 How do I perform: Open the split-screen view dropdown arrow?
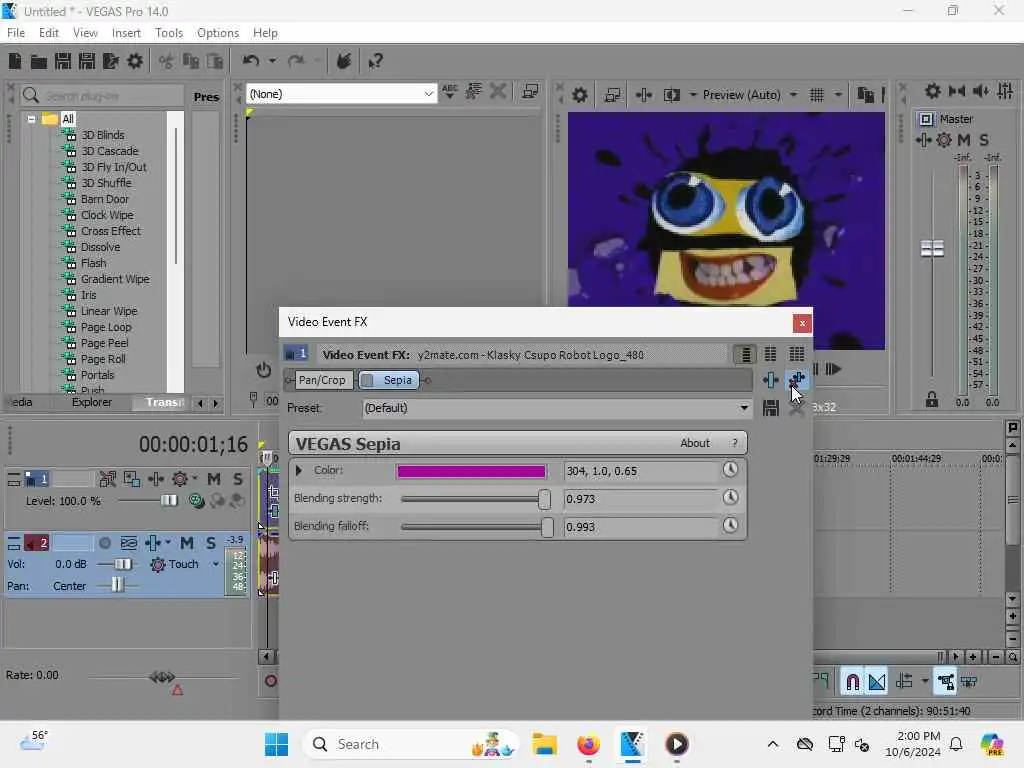[692, 95]
